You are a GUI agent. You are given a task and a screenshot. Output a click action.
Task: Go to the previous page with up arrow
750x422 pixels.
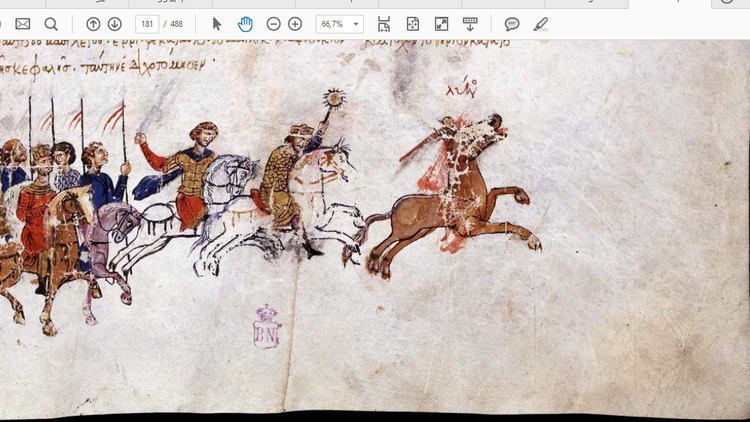(93, 24)
